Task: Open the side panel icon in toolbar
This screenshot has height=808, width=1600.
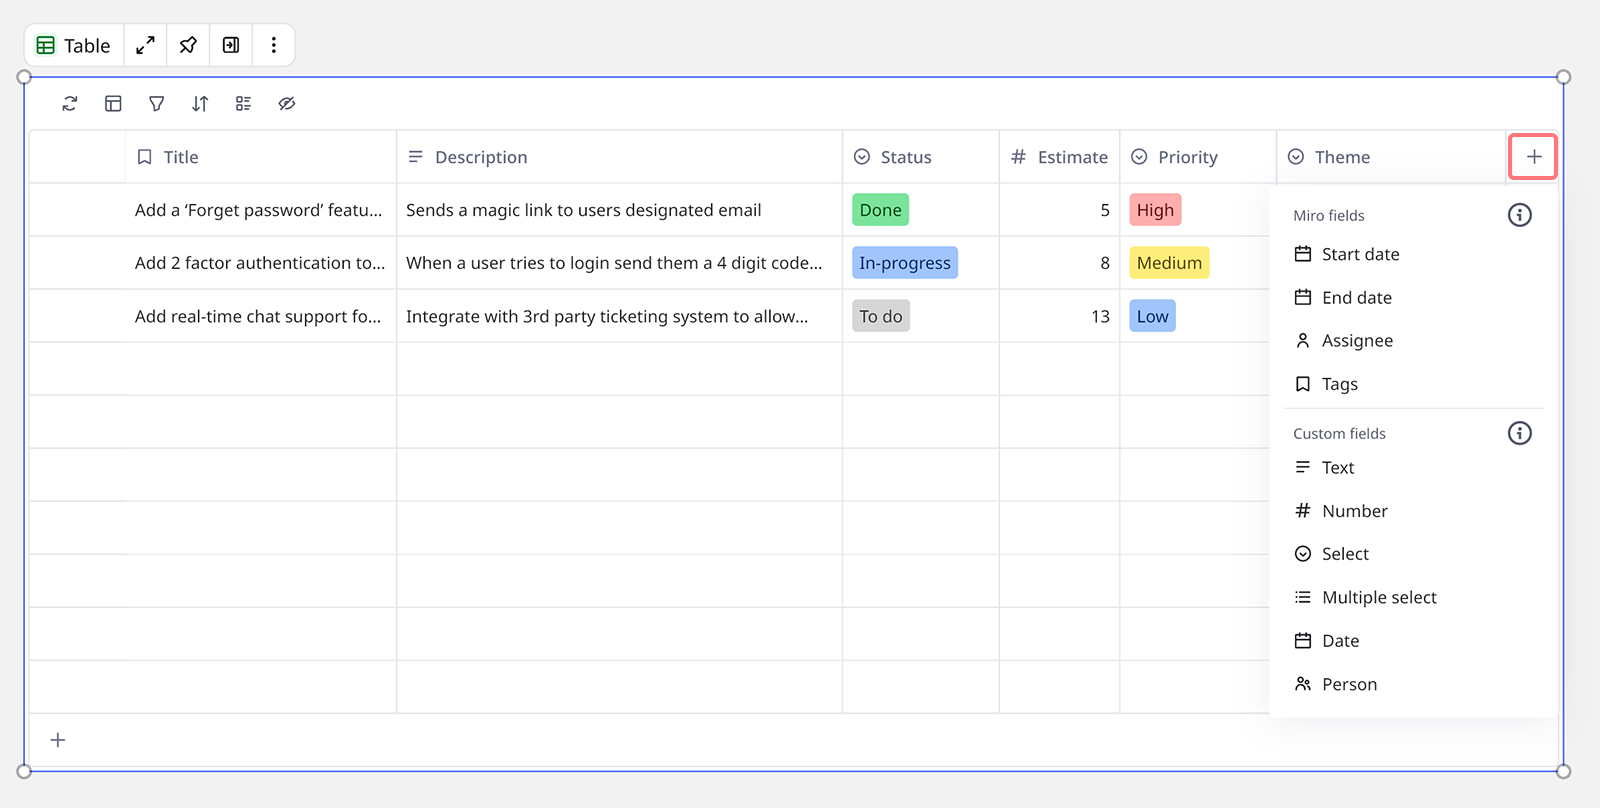Action: [x=231, y=45]
